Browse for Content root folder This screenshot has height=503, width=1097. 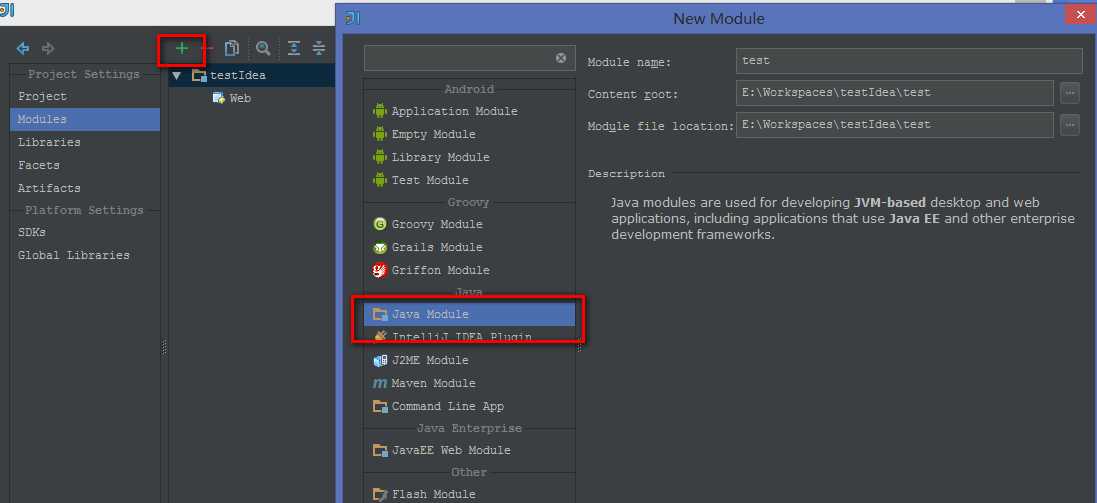[x=1070, y=92]
